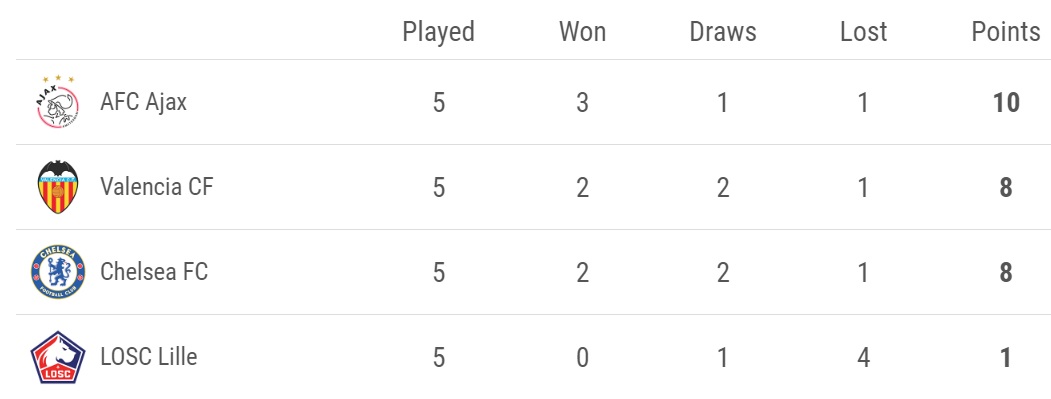Select LOSC Lille's 1 point value
This screenshot has width=1051, height=399.
coord(1006,358)
